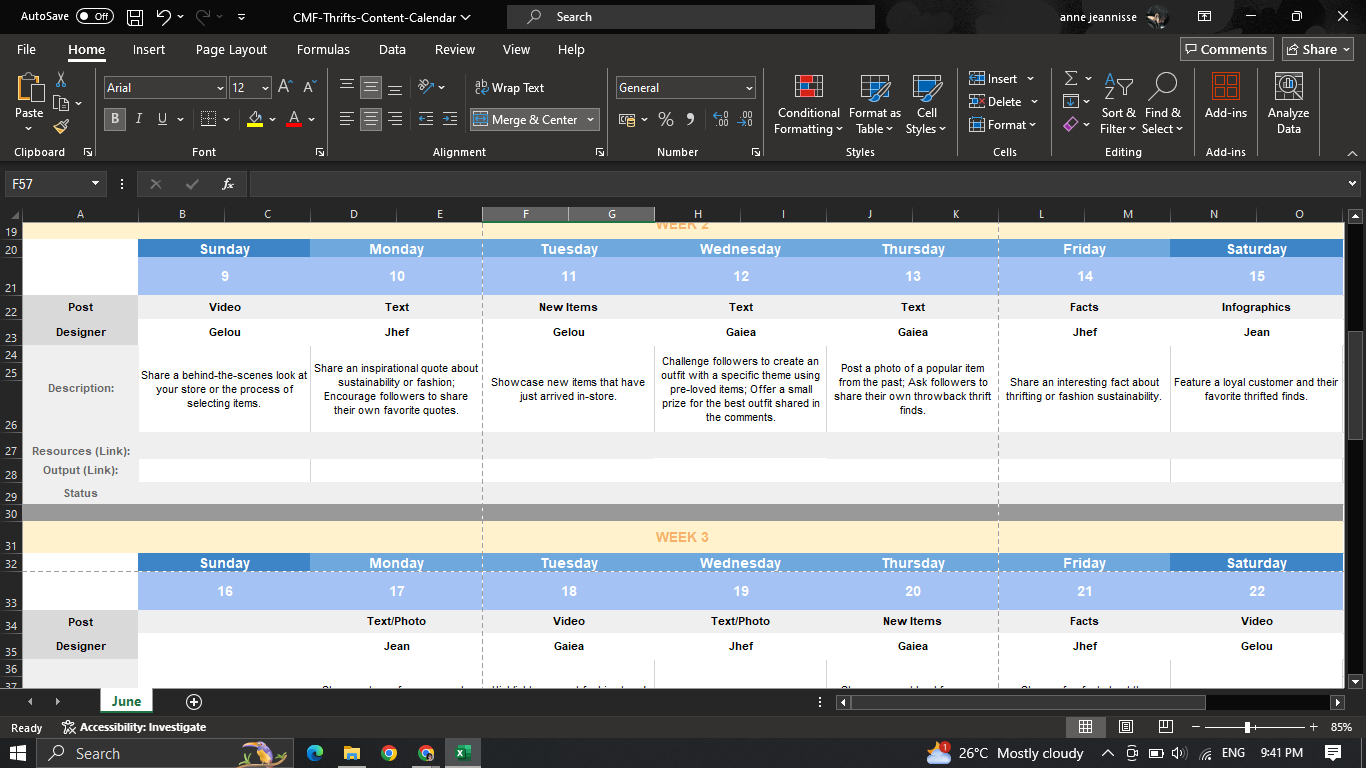Switch to the Page Layout tab
The height and width of the screenshot is (768, 1366).
coord(231,49)
